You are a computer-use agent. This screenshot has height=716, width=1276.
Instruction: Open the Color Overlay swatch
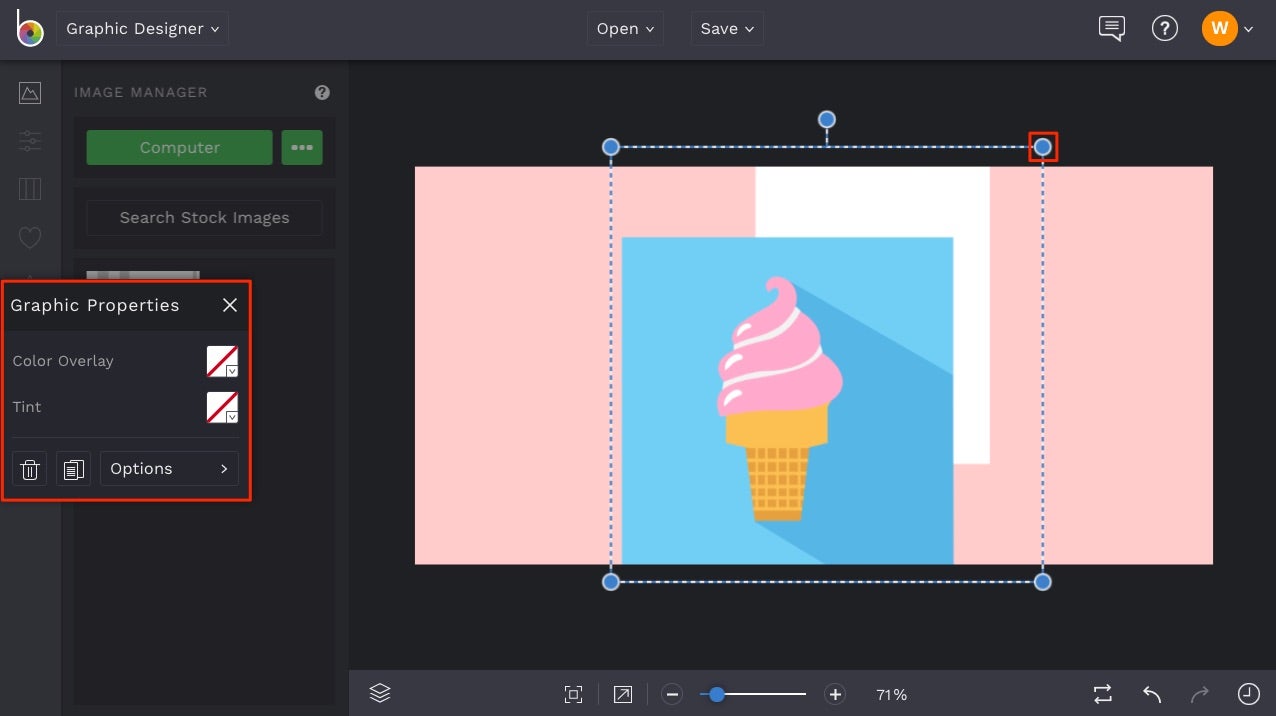pos(222,361)
